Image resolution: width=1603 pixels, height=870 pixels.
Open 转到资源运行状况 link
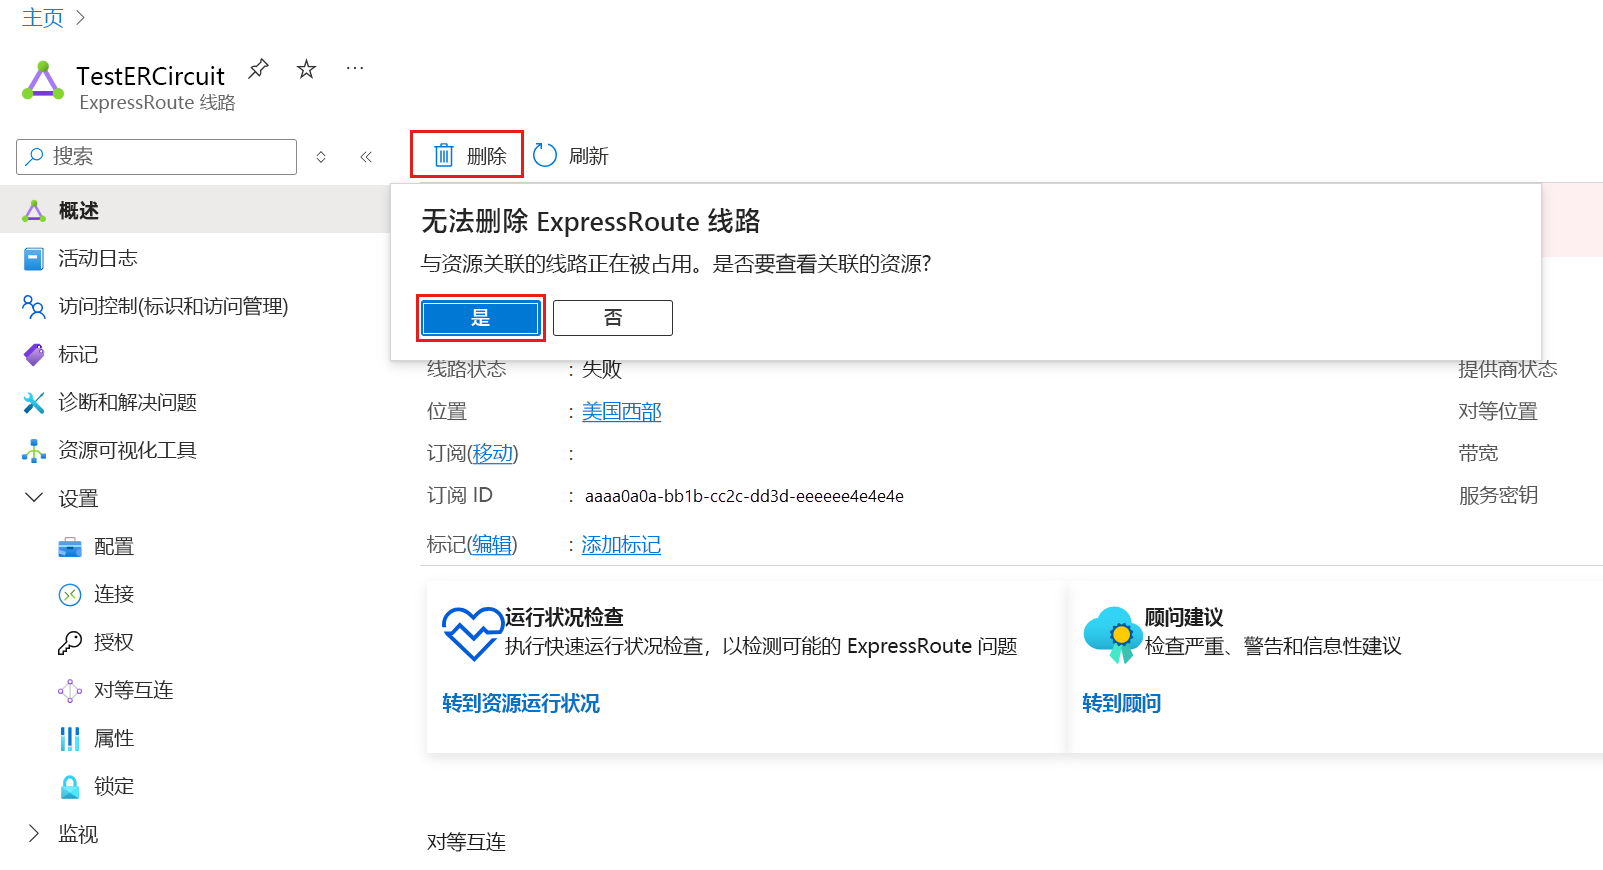tap(521, 703)
